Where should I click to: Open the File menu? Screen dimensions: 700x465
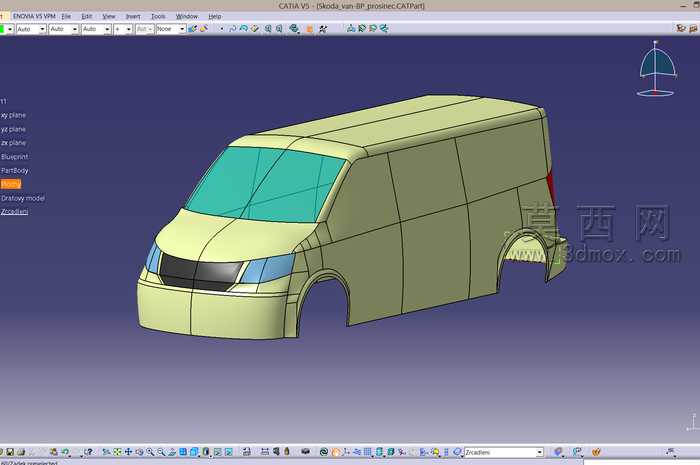[66, 16]
